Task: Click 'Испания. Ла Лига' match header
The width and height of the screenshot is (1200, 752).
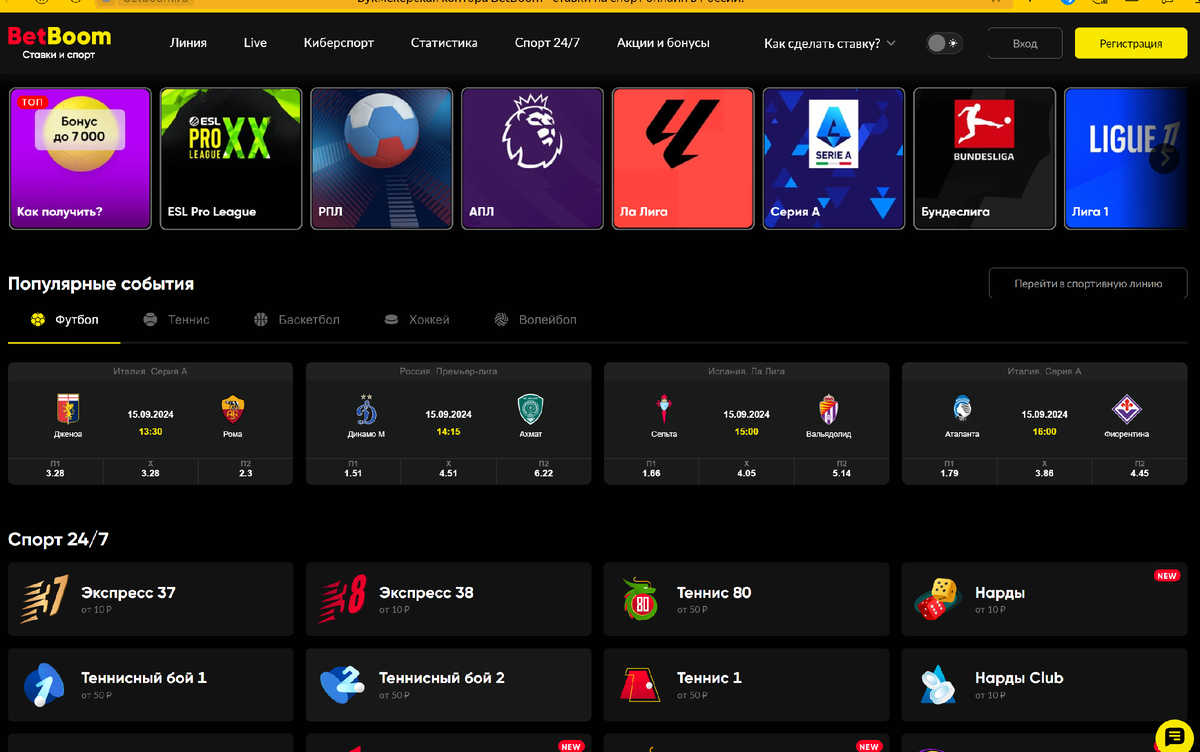Action: pos(746,371)
